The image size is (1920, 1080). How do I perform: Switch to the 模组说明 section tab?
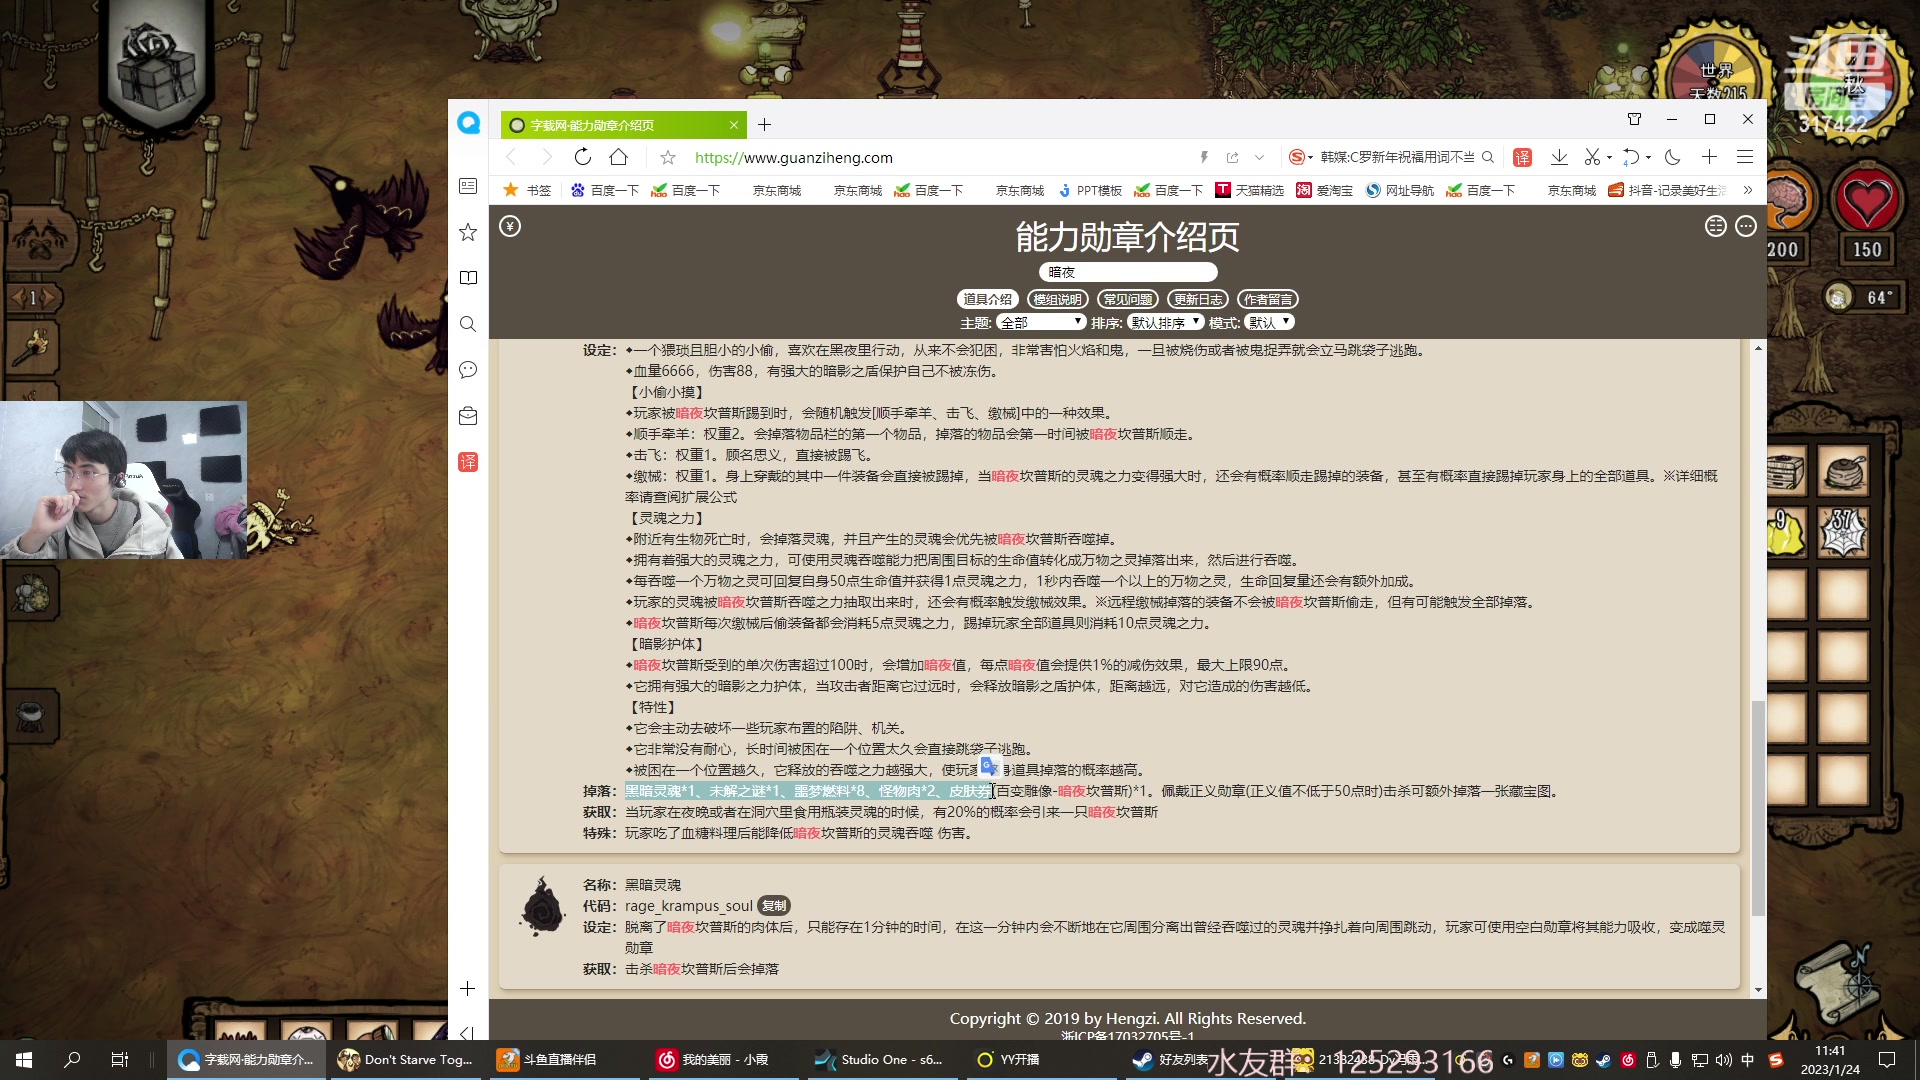(x=1057, y=298)
